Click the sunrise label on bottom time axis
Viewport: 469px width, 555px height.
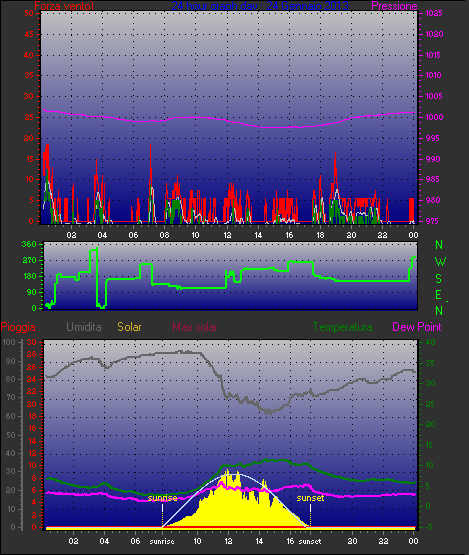click(162, 542)
